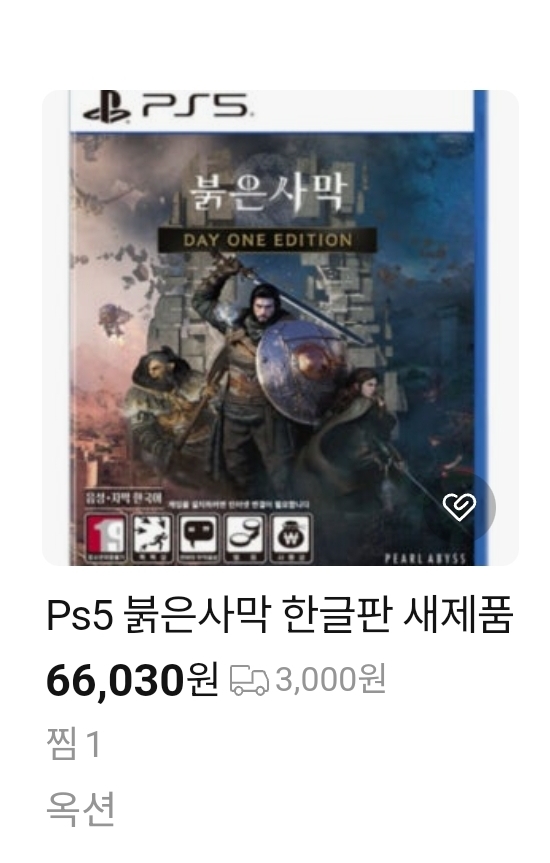
Task: Click the 옥션 seller label
Action: click(80, 809)
